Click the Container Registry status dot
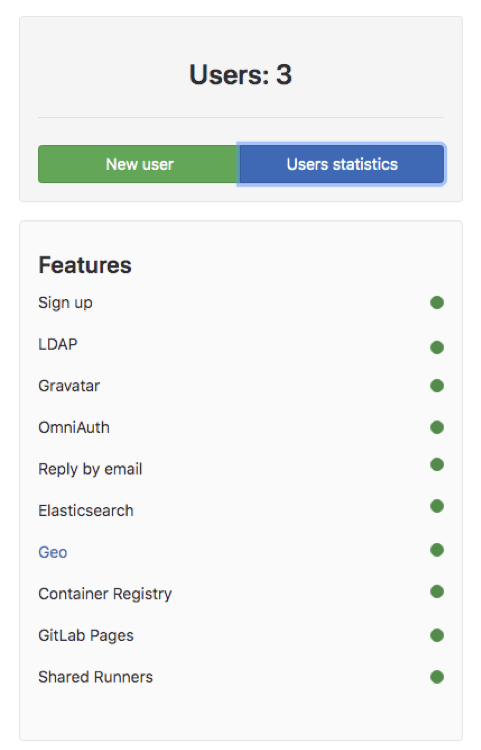 [437, 592]
